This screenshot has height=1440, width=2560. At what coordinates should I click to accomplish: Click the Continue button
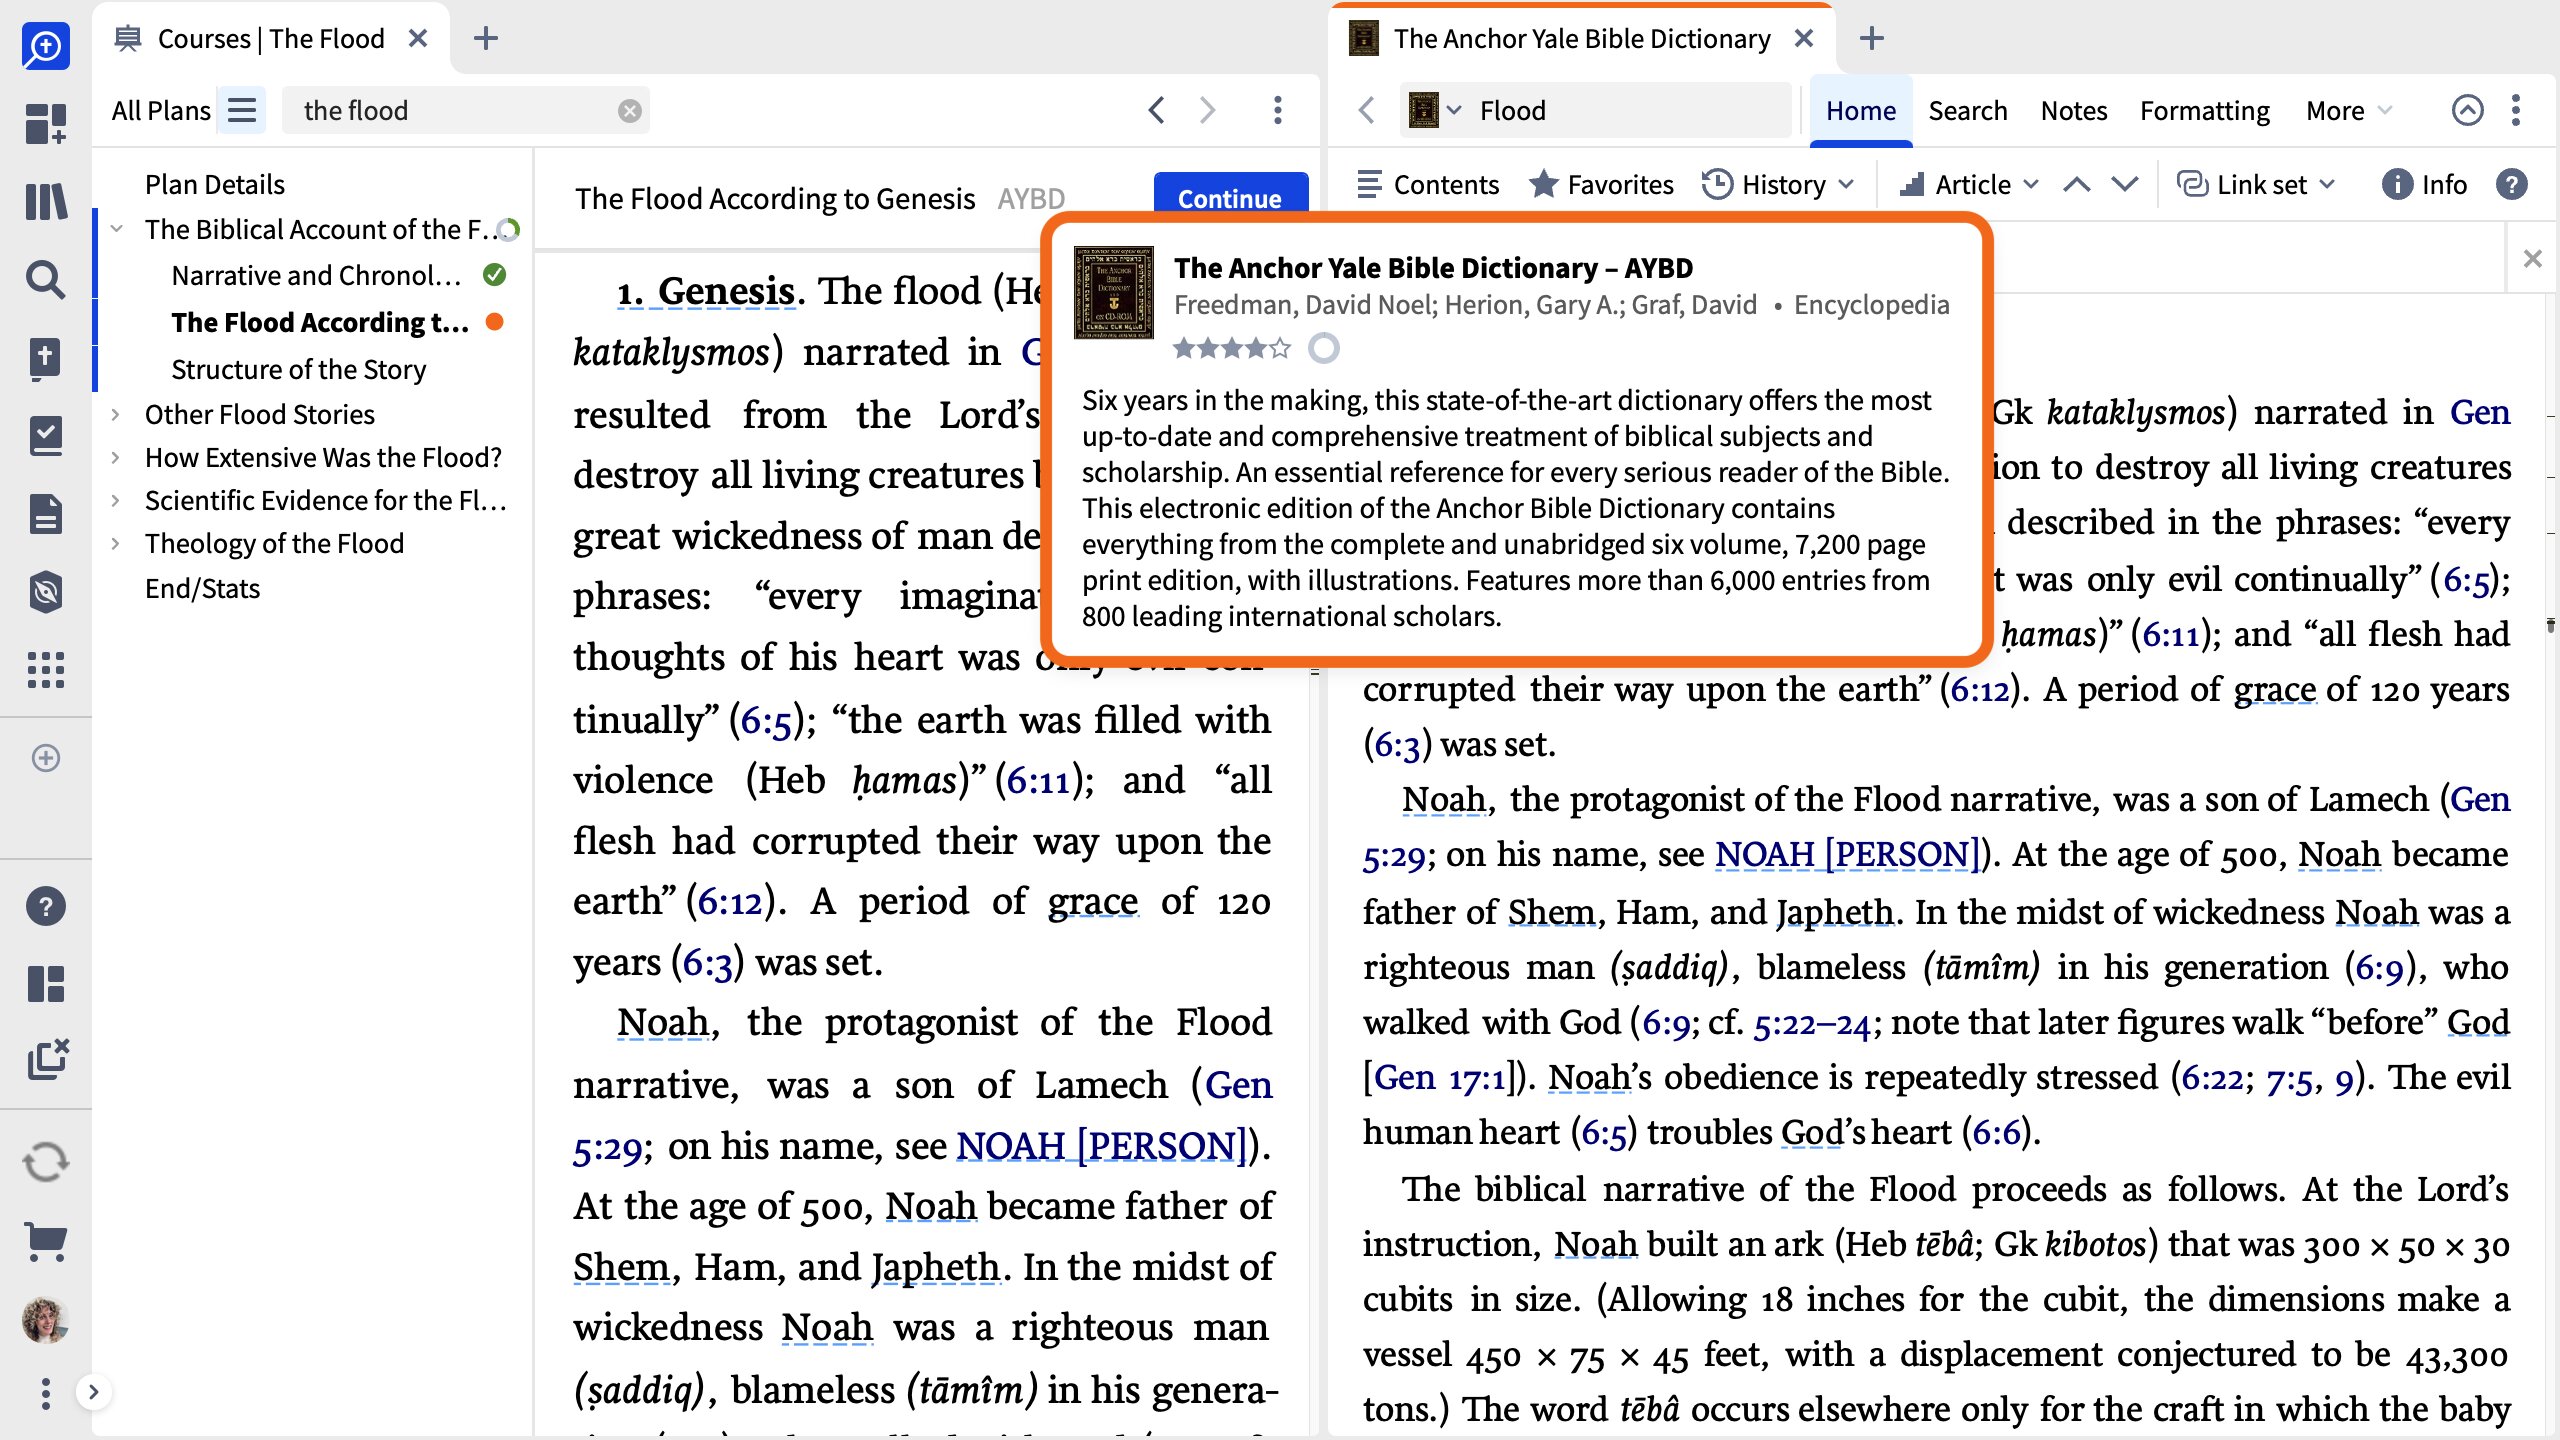(x=1230, y=197)
